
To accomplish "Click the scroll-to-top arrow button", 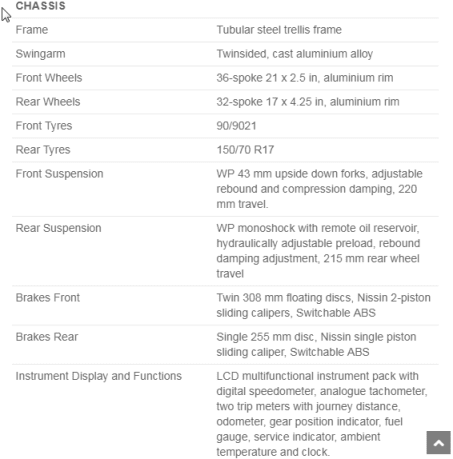I will tap(438, 442).
